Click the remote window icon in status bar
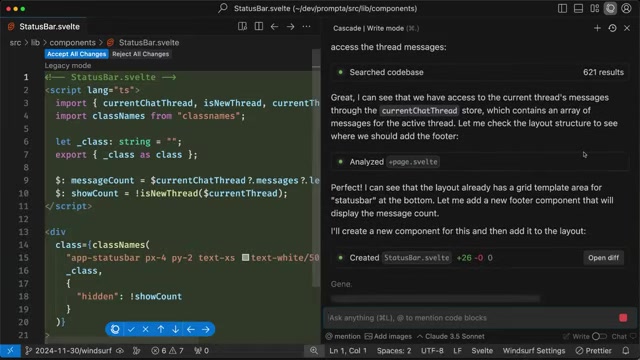The height and width of the screenshot is (360, 640). tap(10, 351)
